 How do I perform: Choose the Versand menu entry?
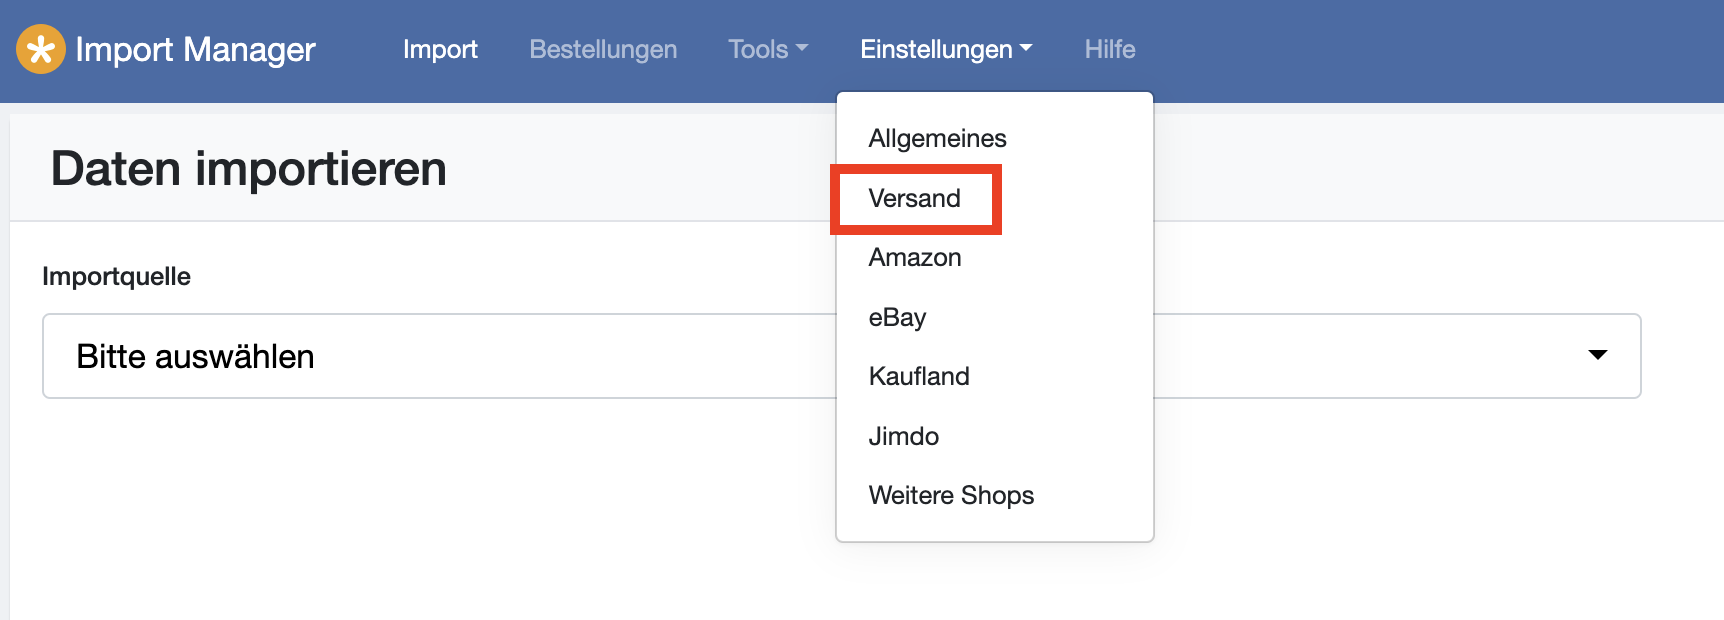click(x=914, y=198)
